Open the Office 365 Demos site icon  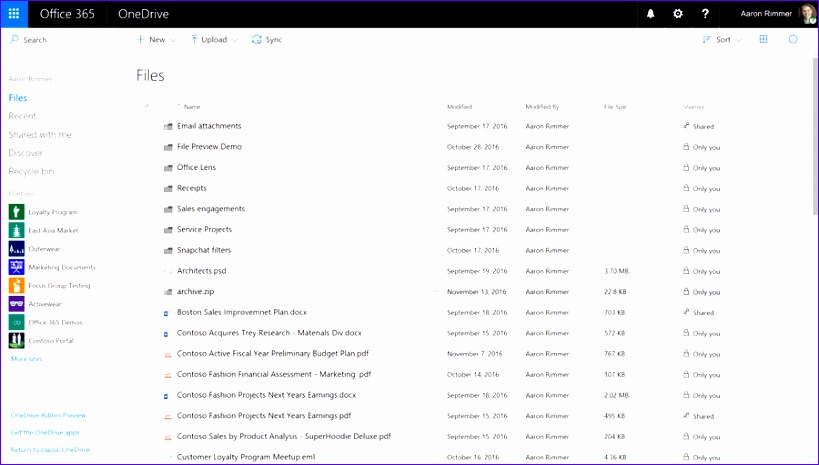pos(17,322)
